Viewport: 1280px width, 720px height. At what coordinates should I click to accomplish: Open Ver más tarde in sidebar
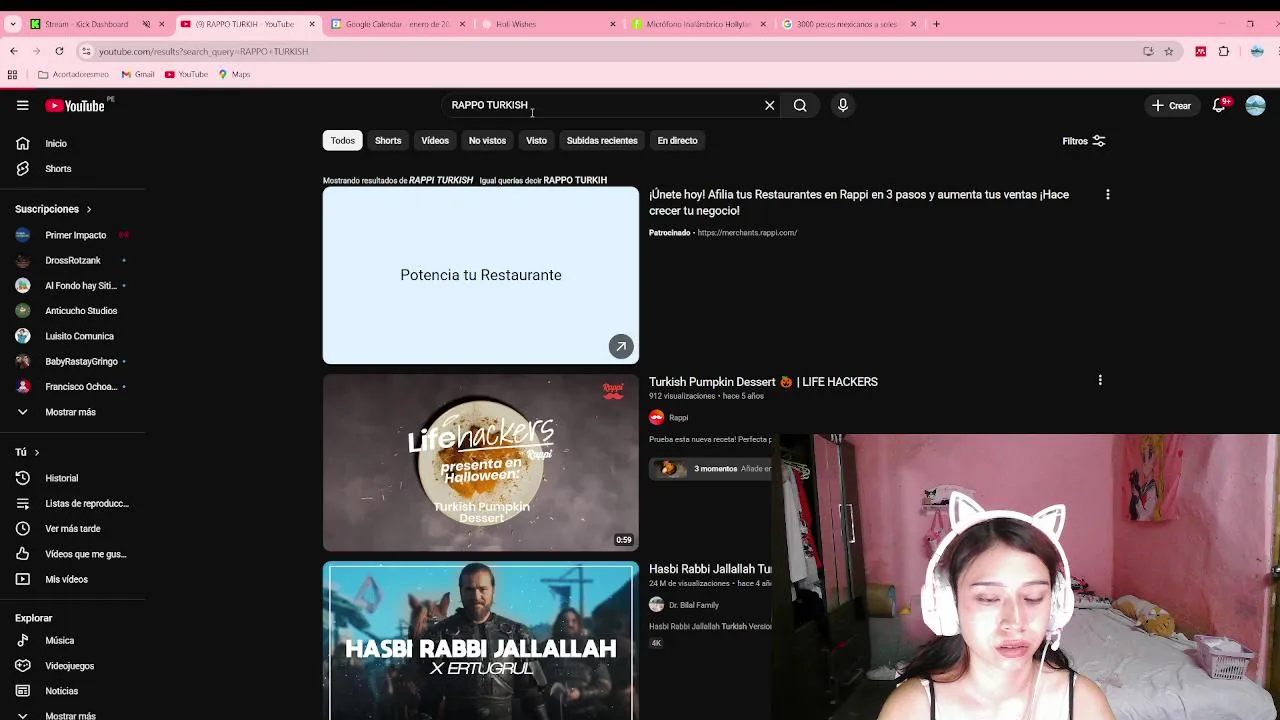click(x=72, y=529)
